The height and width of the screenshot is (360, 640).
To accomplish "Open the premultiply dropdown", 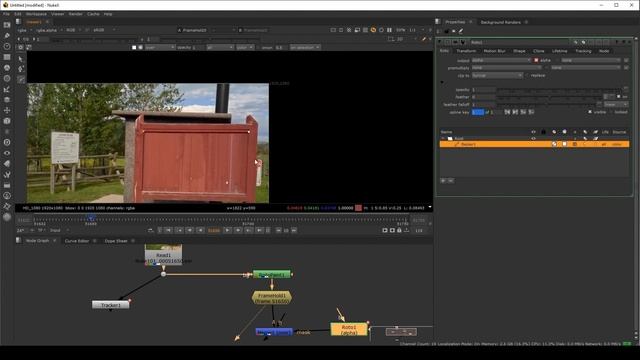I will pyautogui.click(x=507, y=68).
